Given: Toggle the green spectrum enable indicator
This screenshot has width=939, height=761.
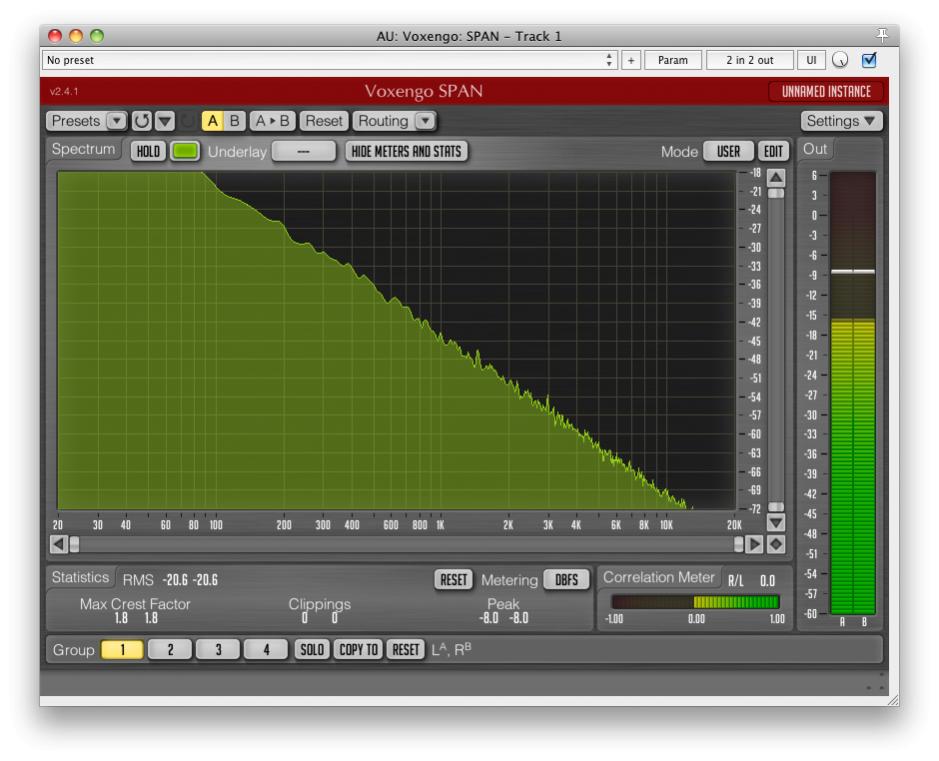Looking at the screenshot, I should point(185,151).
